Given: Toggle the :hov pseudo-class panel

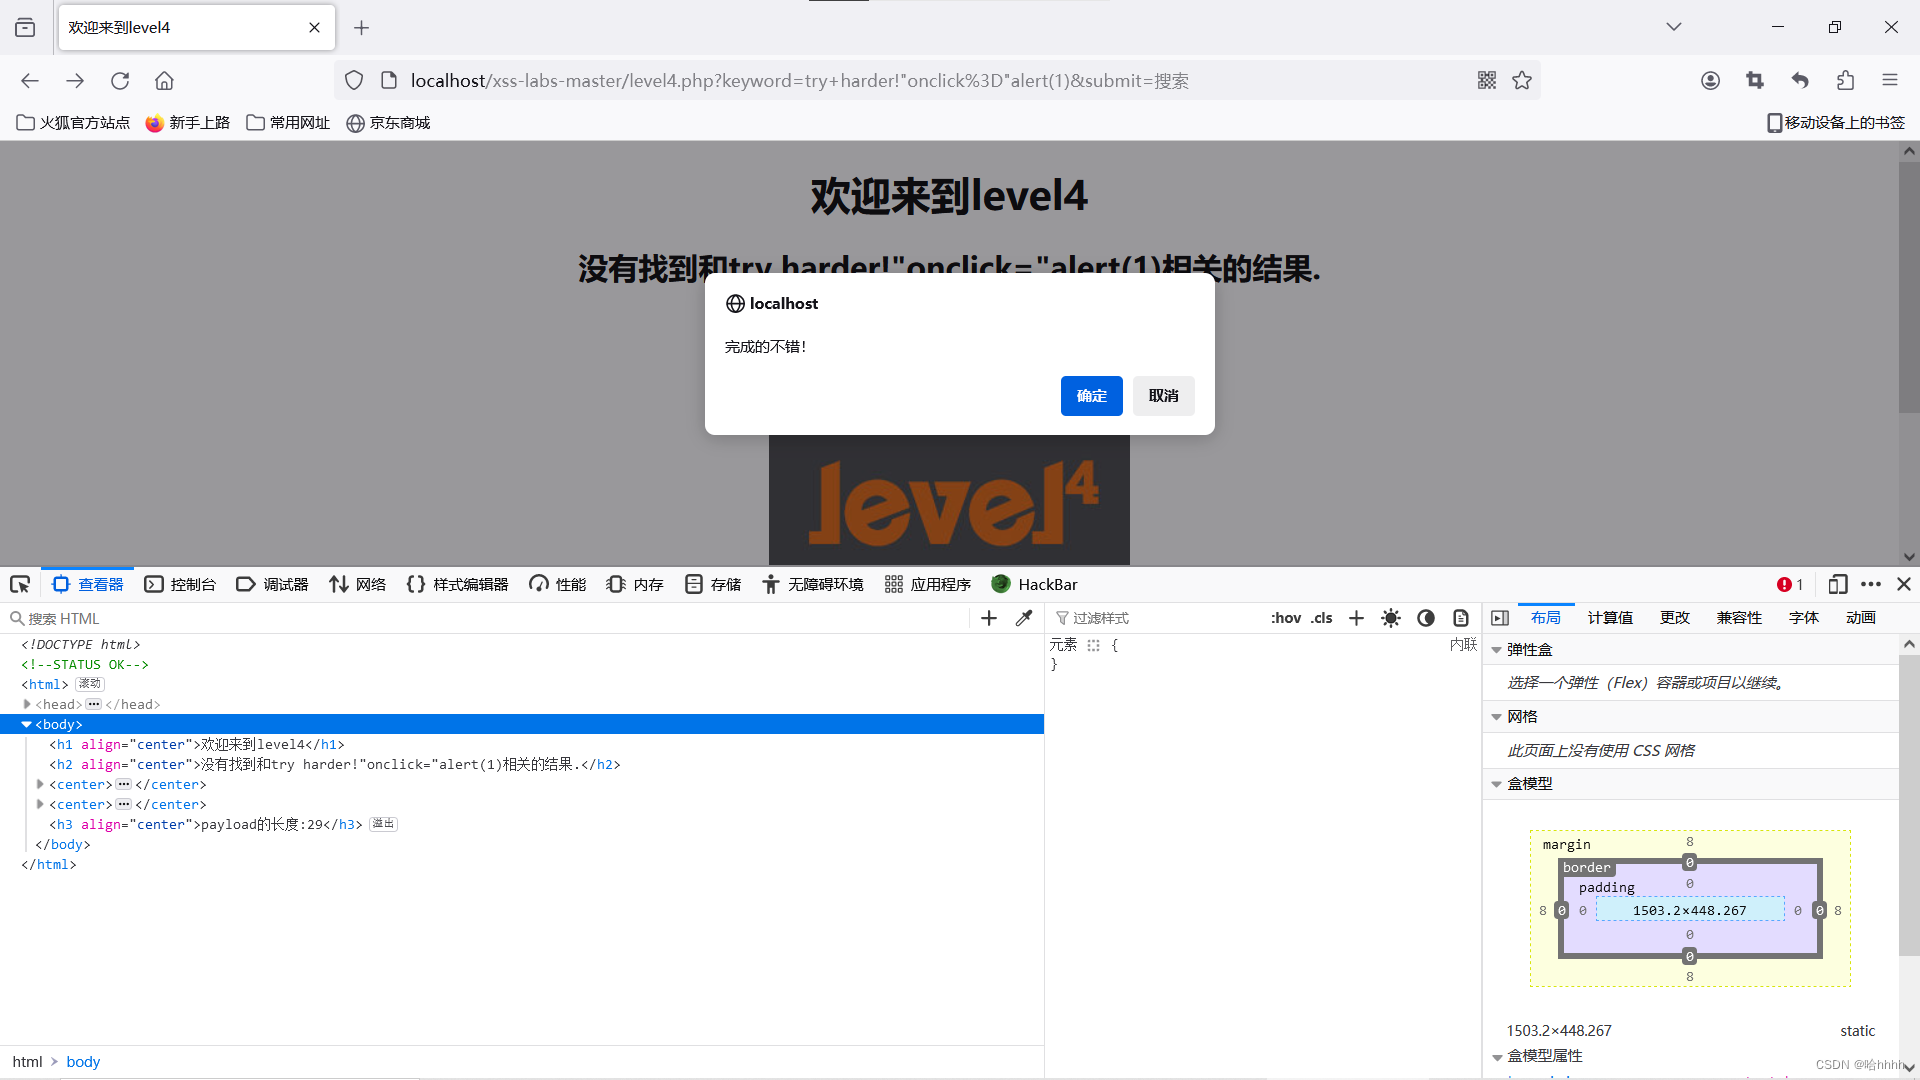Looking at the screenshot, I should pyautogui.click(x=1286, y=618).
